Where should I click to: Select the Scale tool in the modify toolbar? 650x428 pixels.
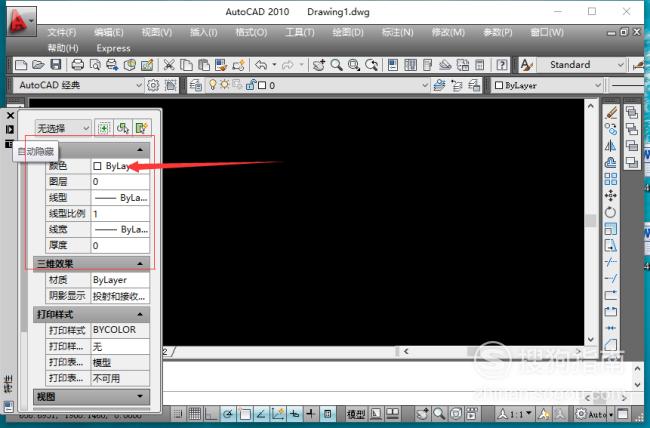tap(611, 229)
